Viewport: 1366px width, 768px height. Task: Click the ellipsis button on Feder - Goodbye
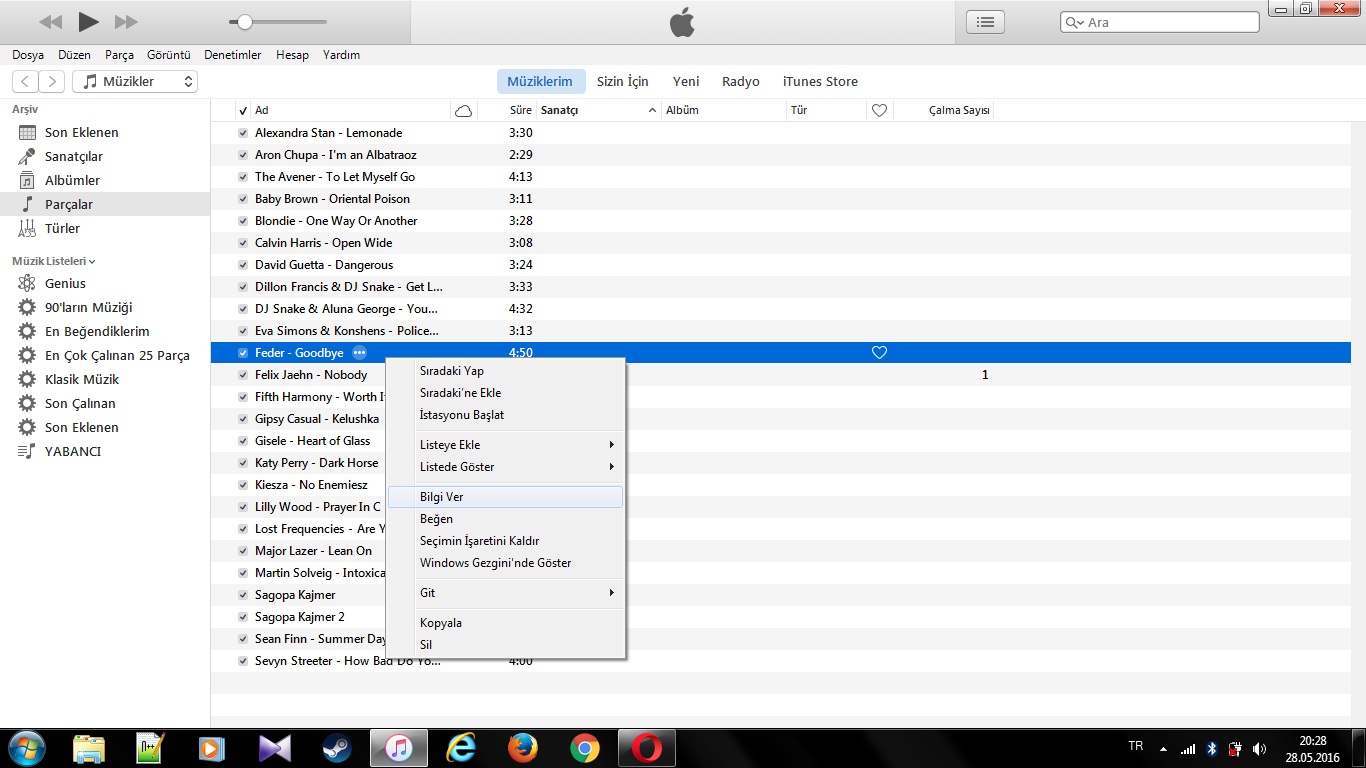[359, 352]
